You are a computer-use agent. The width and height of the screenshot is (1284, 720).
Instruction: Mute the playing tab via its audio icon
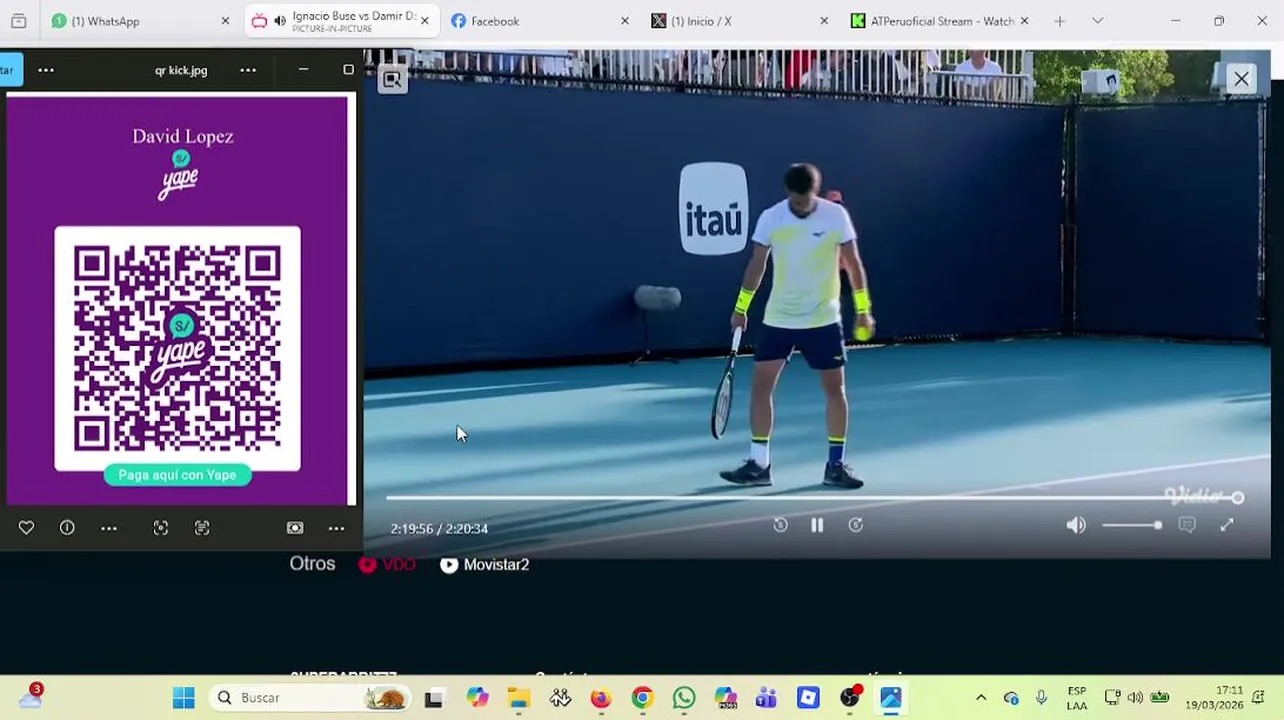(x=280, y=21)
